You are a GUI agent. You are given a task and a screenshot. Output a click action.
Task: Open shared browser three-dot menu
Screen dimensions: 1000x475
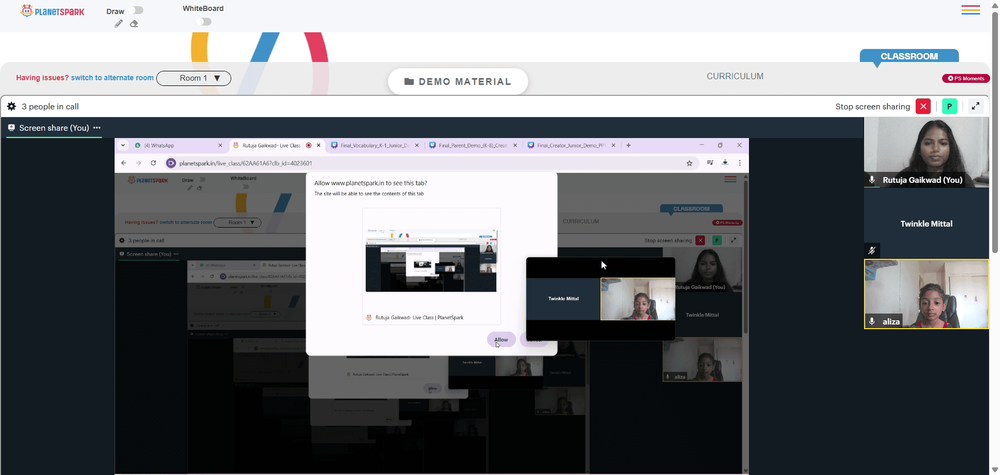pyautogui.click(x=740, y=163)
